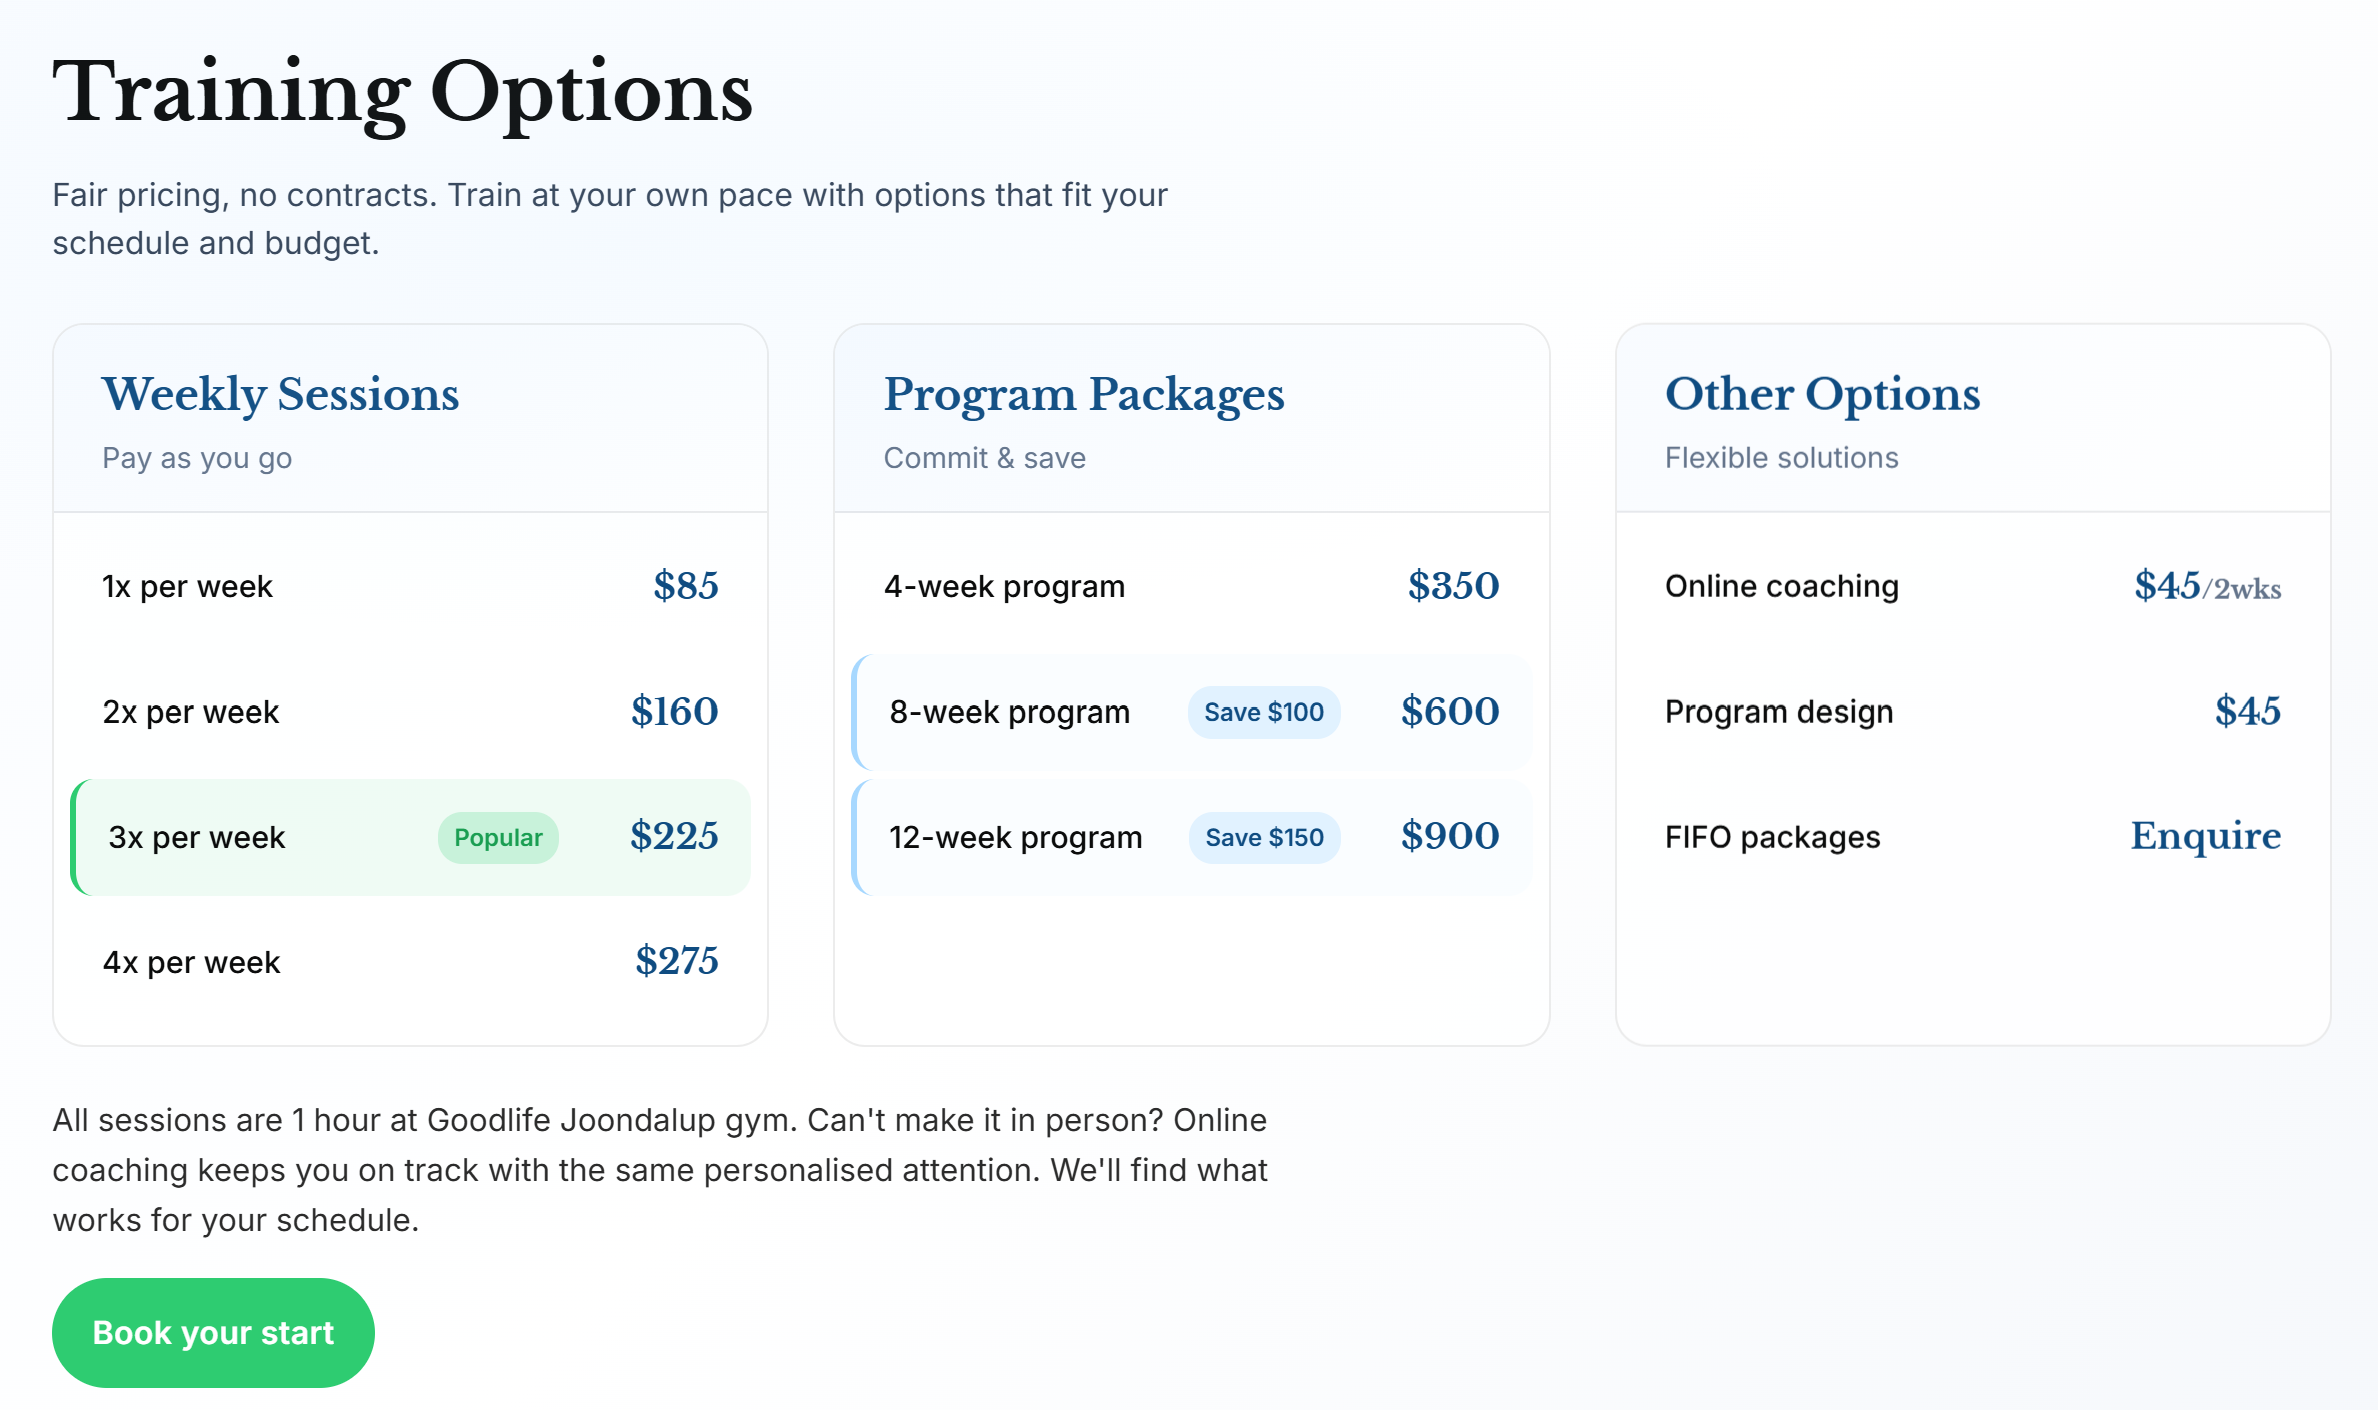The width and height of the screenshot is (2378, 1410).
Task: Click the Other Options card heading
Action: click(1822, 394)
